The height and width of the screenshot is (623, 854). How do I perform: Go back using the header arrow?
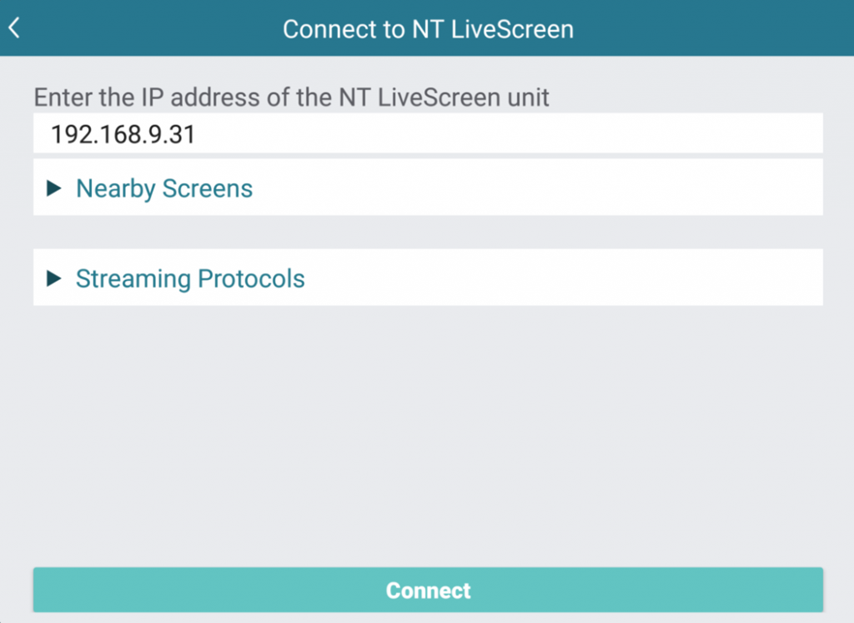15,28
